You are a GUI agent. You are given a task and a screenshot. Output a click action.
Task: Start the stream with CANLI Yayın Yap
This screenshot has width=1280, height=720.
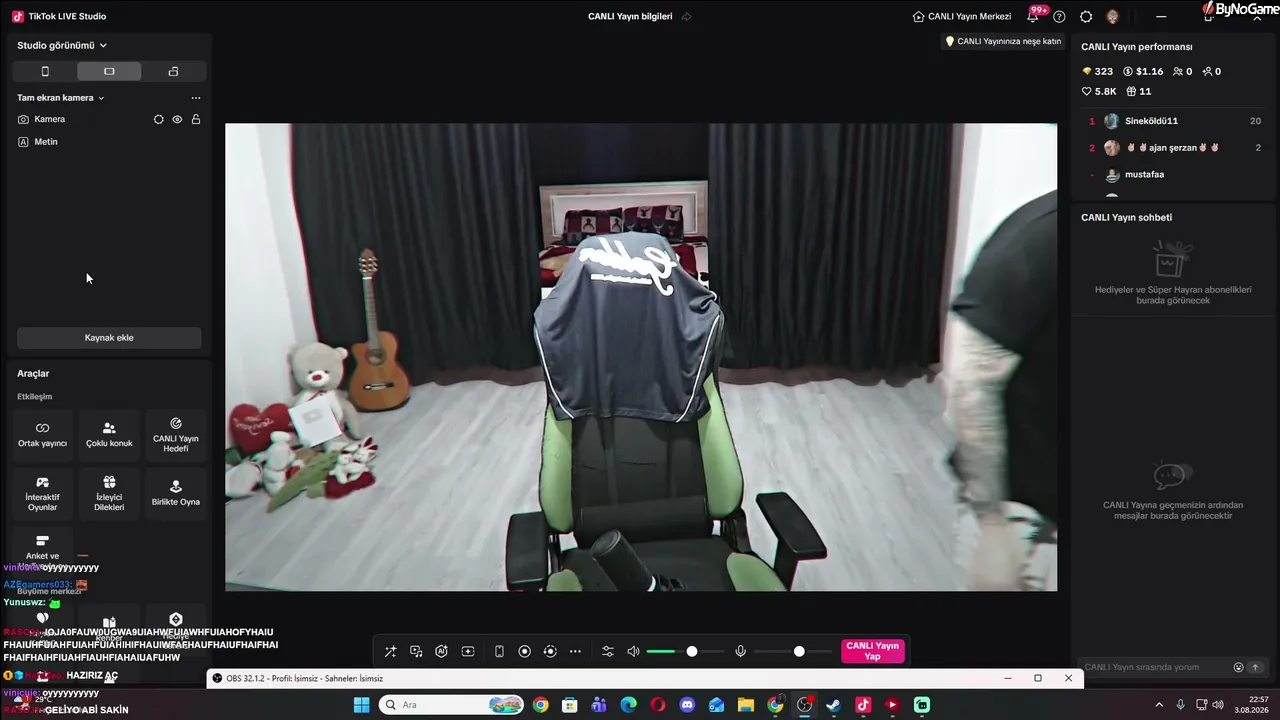click(872, 651)
